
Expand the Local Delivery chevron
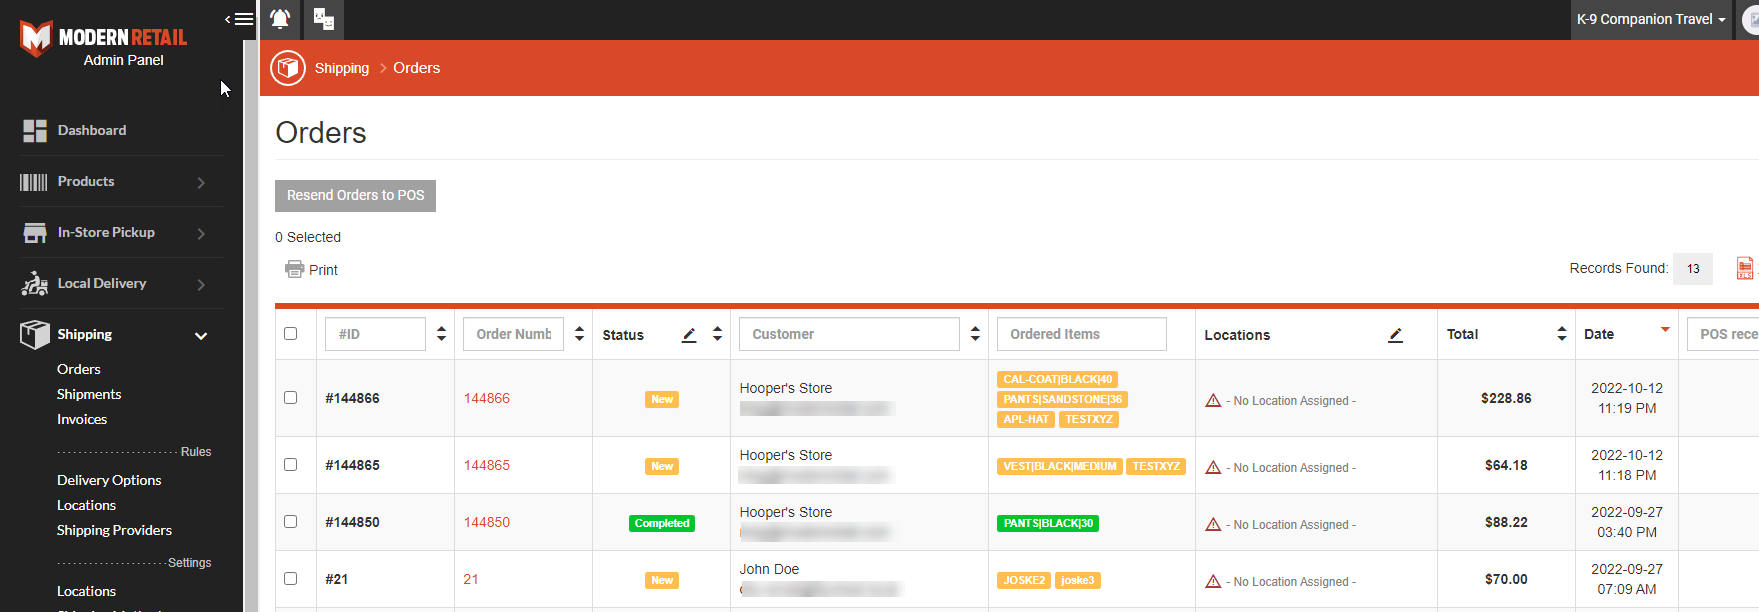201,285
